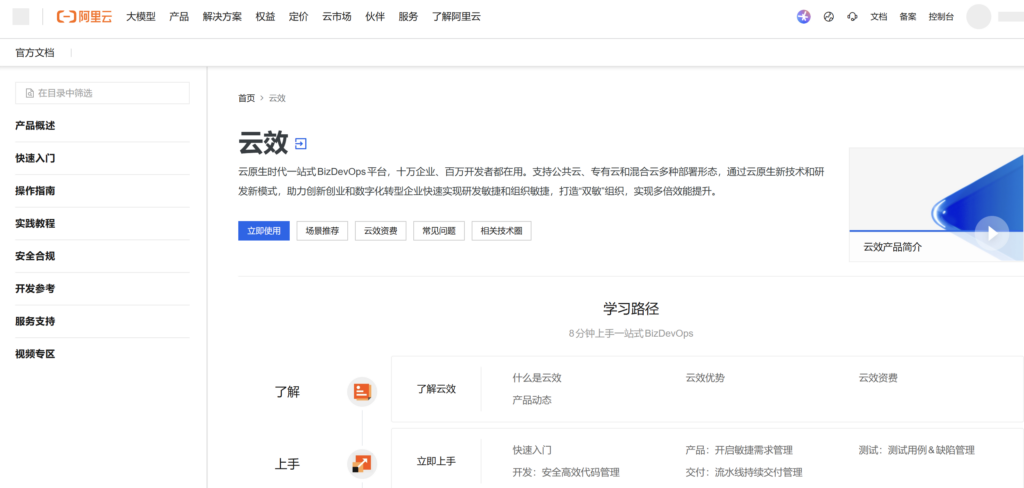Click the 云效 breadcrumb
This screenshot has height=488, width=1024.
tap(277, 98)
